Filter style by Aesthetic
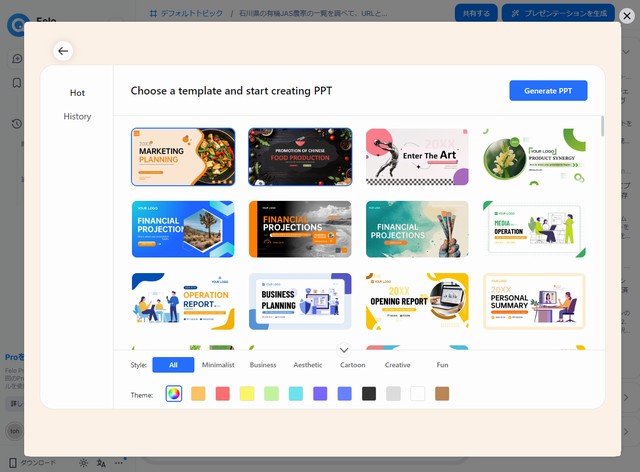The image size is (640, 472). click(x=308, y=365)
